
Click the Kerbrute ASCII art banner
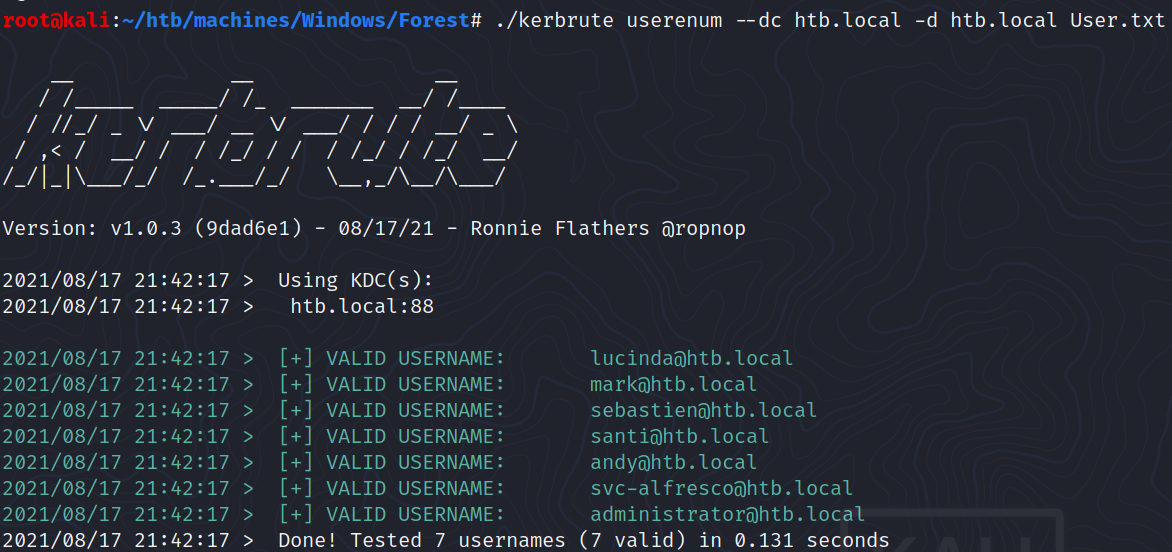point(260,130)
